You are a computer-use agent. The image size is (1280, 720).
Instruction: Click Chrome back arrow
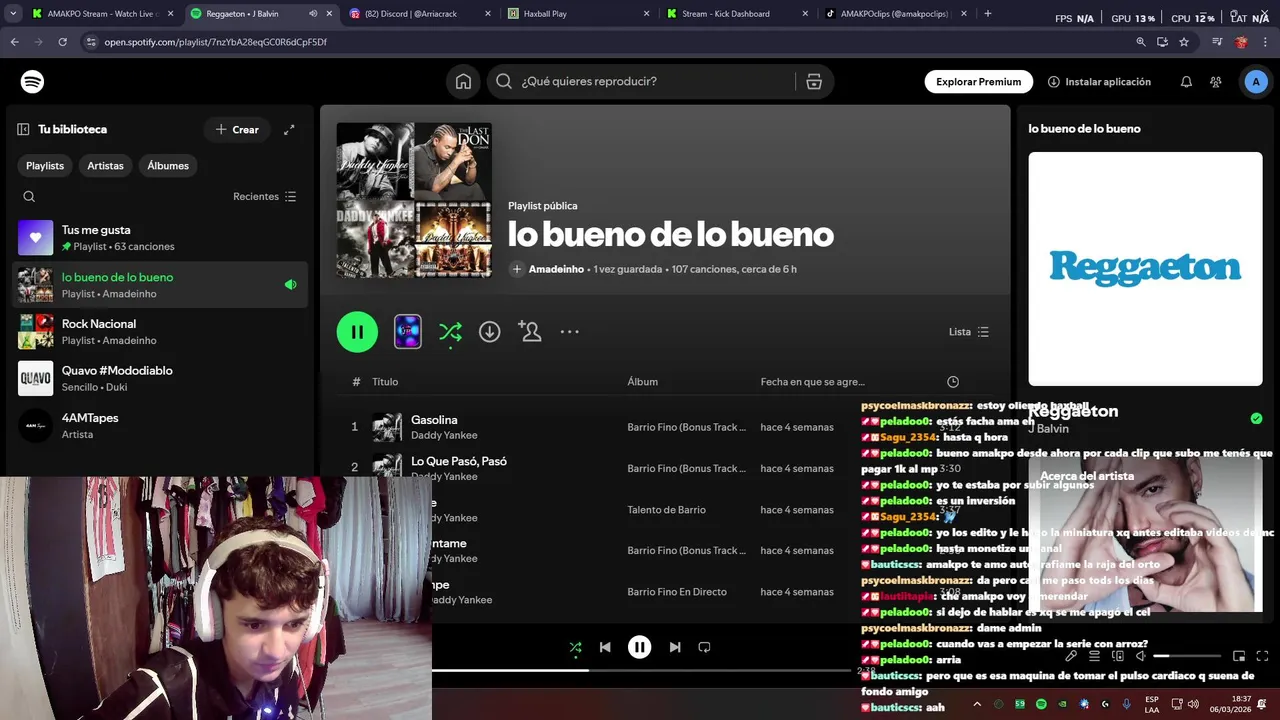(x=15, y=42)
